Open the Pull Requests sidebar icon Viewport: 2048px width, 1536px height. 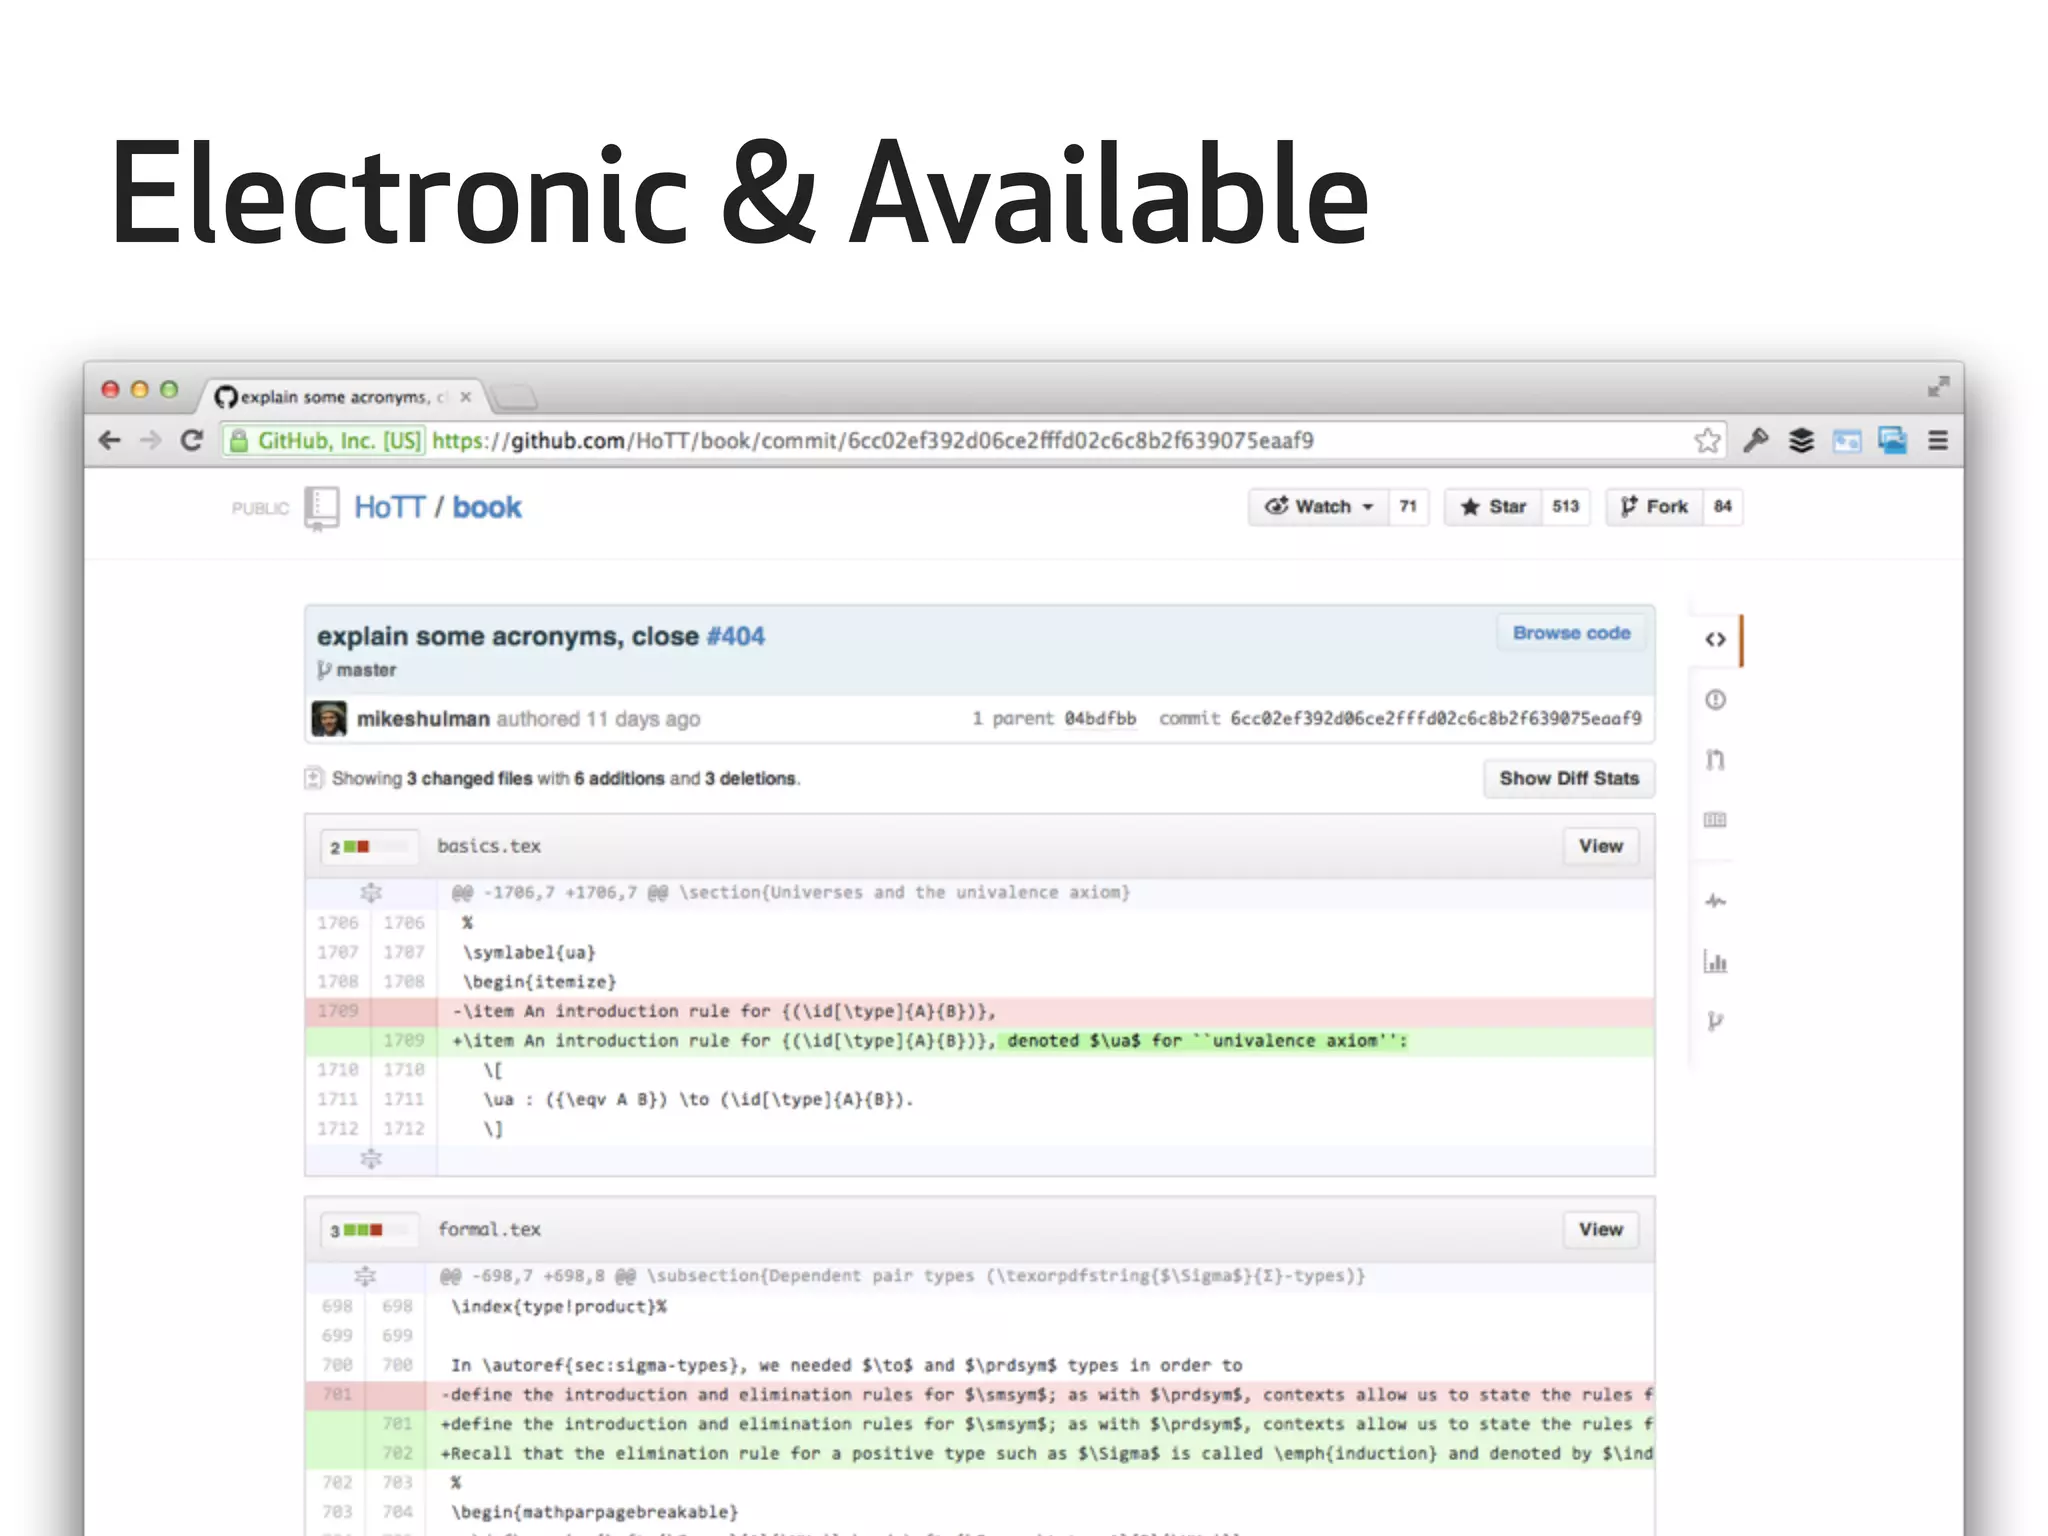click(x=1715, y=760)
